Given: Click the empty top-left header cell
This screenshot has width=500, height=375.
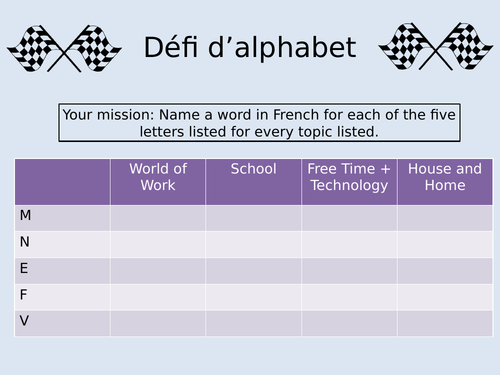Looking at the screenshot, I should 62,182.
